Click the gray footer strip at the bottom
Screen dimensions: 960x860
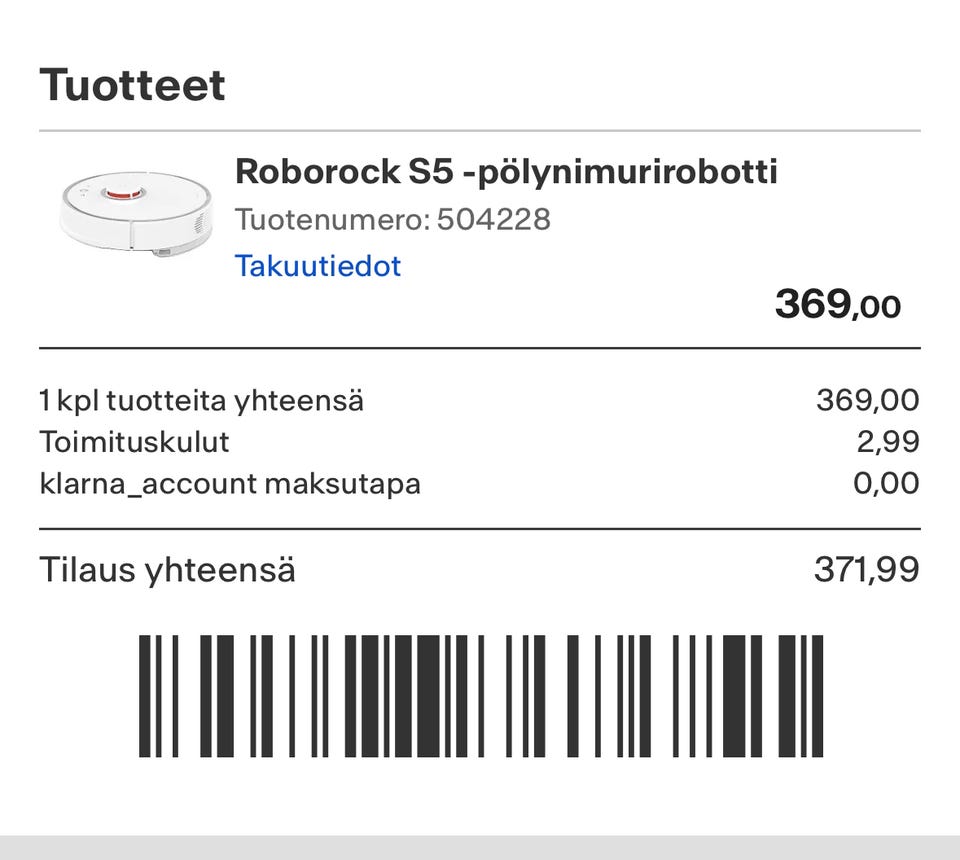(x=480, y=848)
